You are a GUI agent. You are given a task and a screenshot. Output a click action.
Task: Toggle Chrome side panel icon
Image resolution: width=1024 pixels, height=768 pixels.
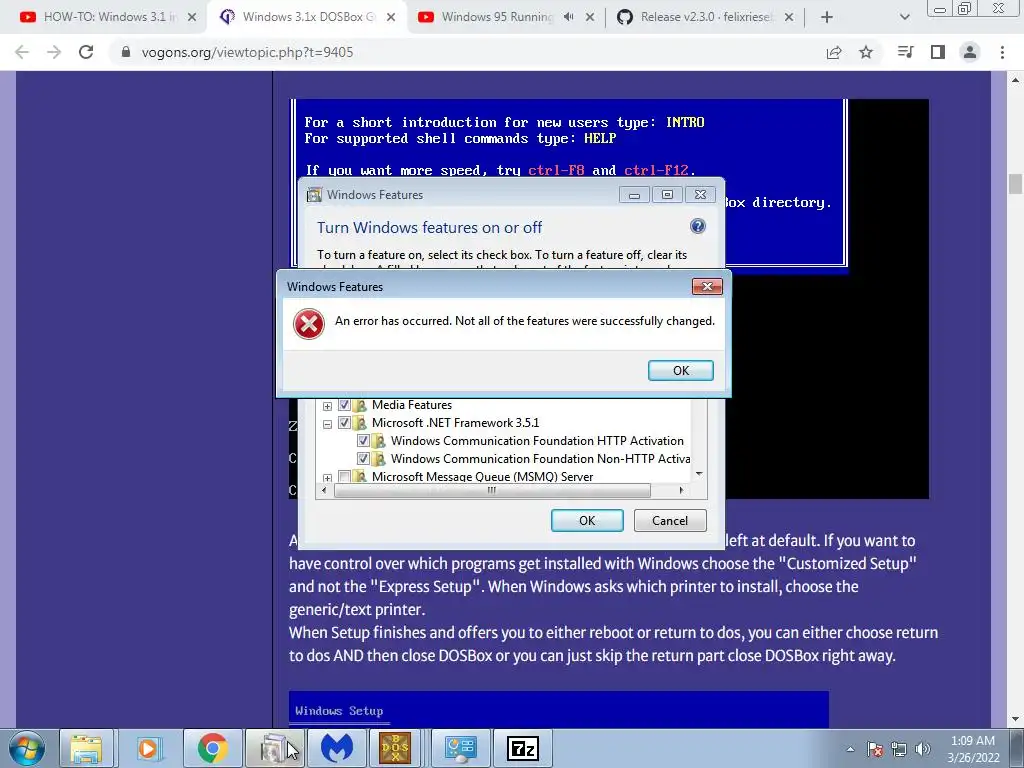pos(938,52)
